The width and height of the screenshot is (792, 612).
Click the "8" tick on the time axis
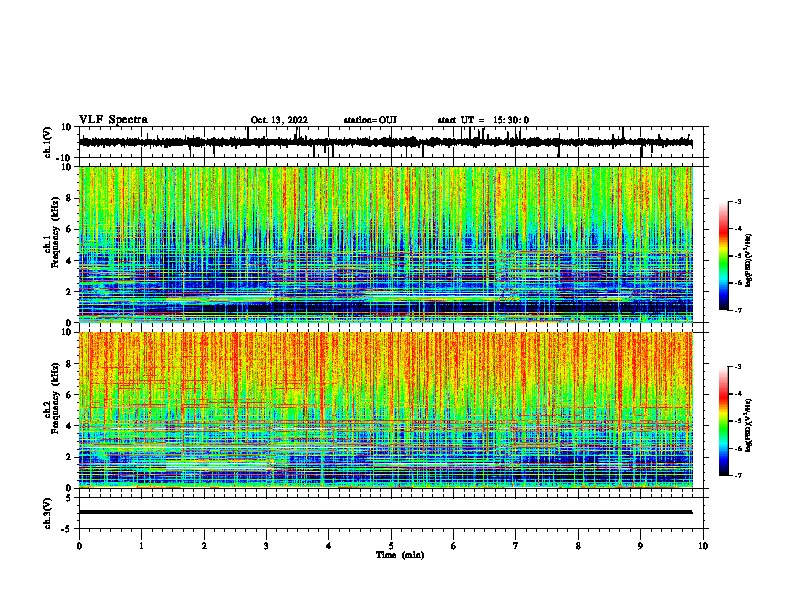pyautogui.click(x=578, y=546)
